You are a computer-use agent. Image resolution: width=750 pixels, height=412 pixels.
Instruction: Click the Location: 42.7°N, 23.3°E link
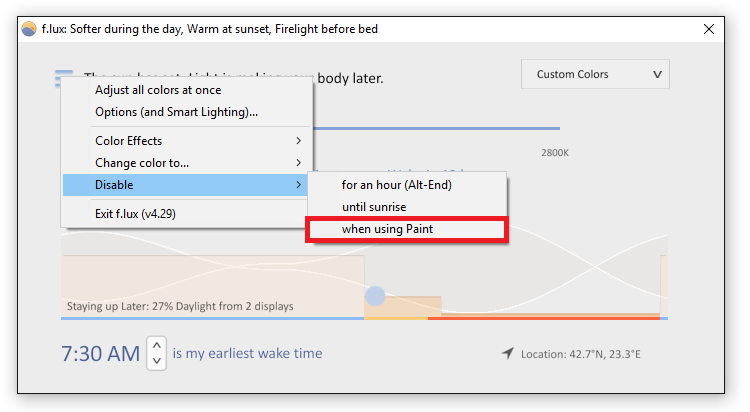point(581,354)
